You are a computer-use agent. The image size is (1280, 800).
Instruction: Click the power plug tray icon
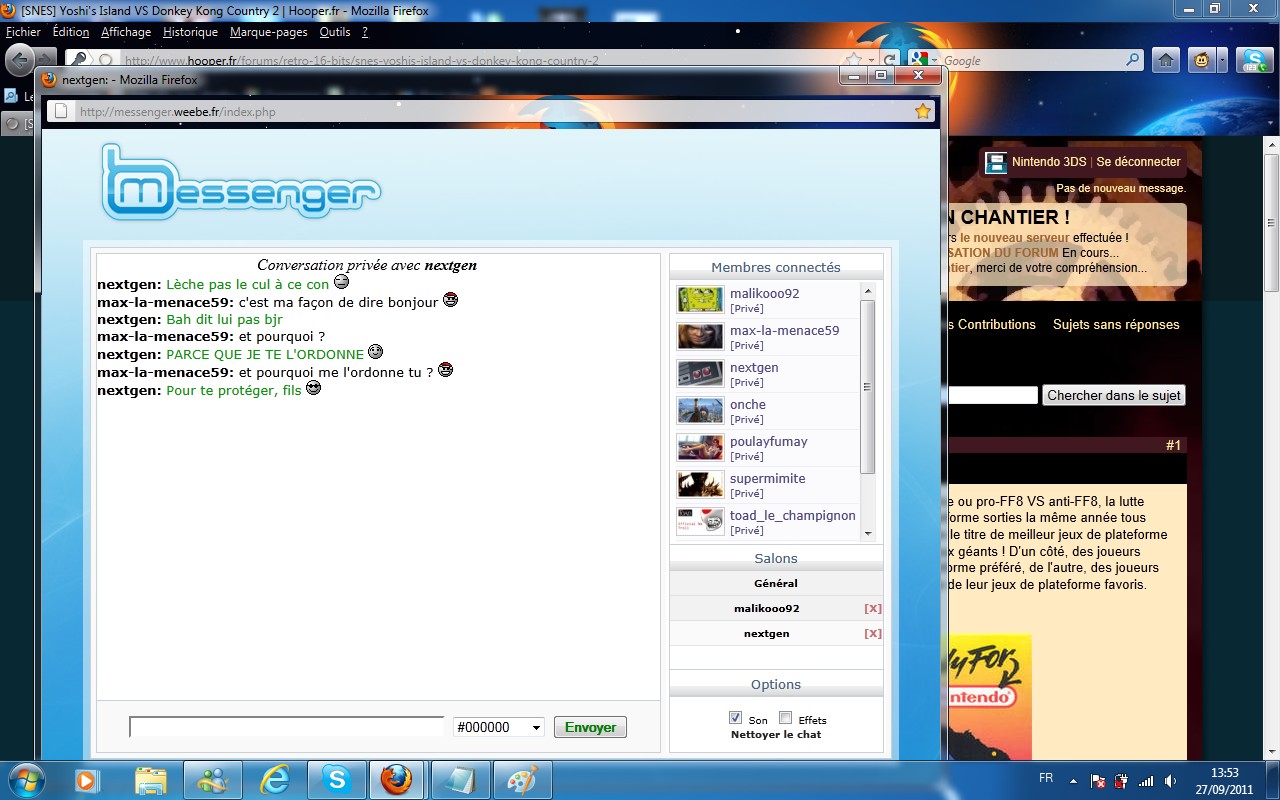pos(1122,780)
